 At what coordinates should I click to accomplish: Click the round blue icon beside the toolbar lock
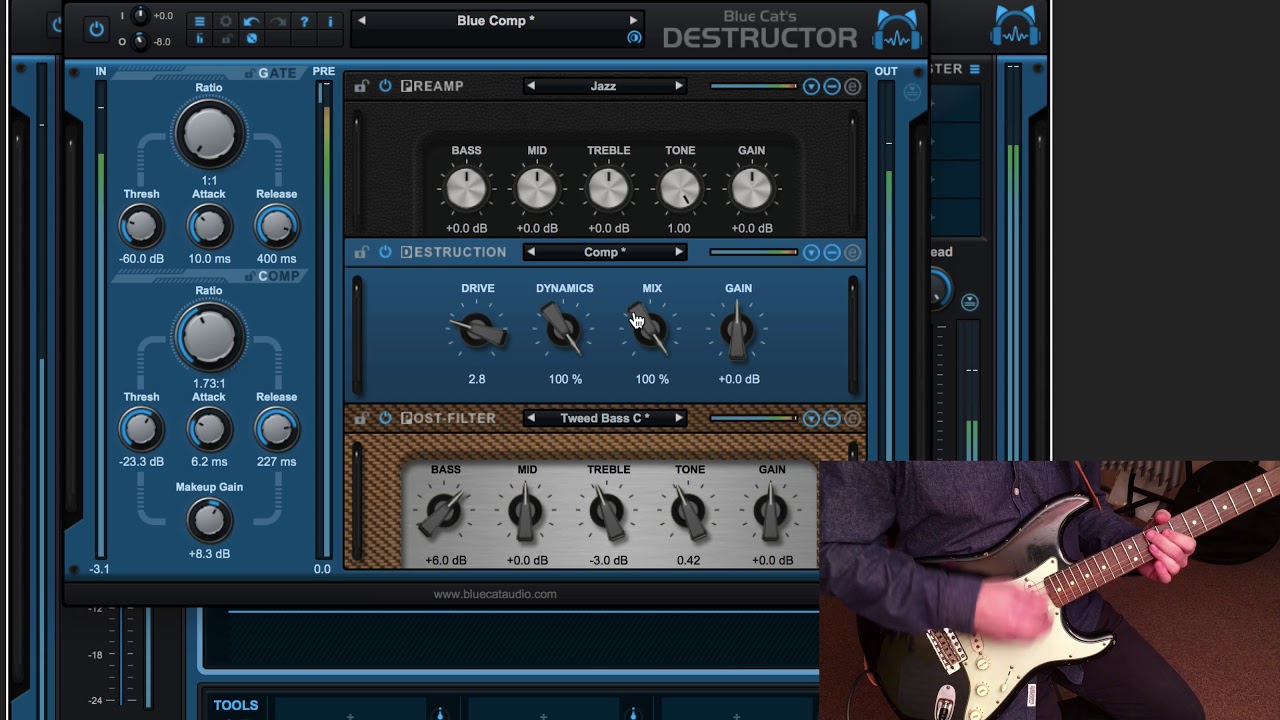point(252,39)
